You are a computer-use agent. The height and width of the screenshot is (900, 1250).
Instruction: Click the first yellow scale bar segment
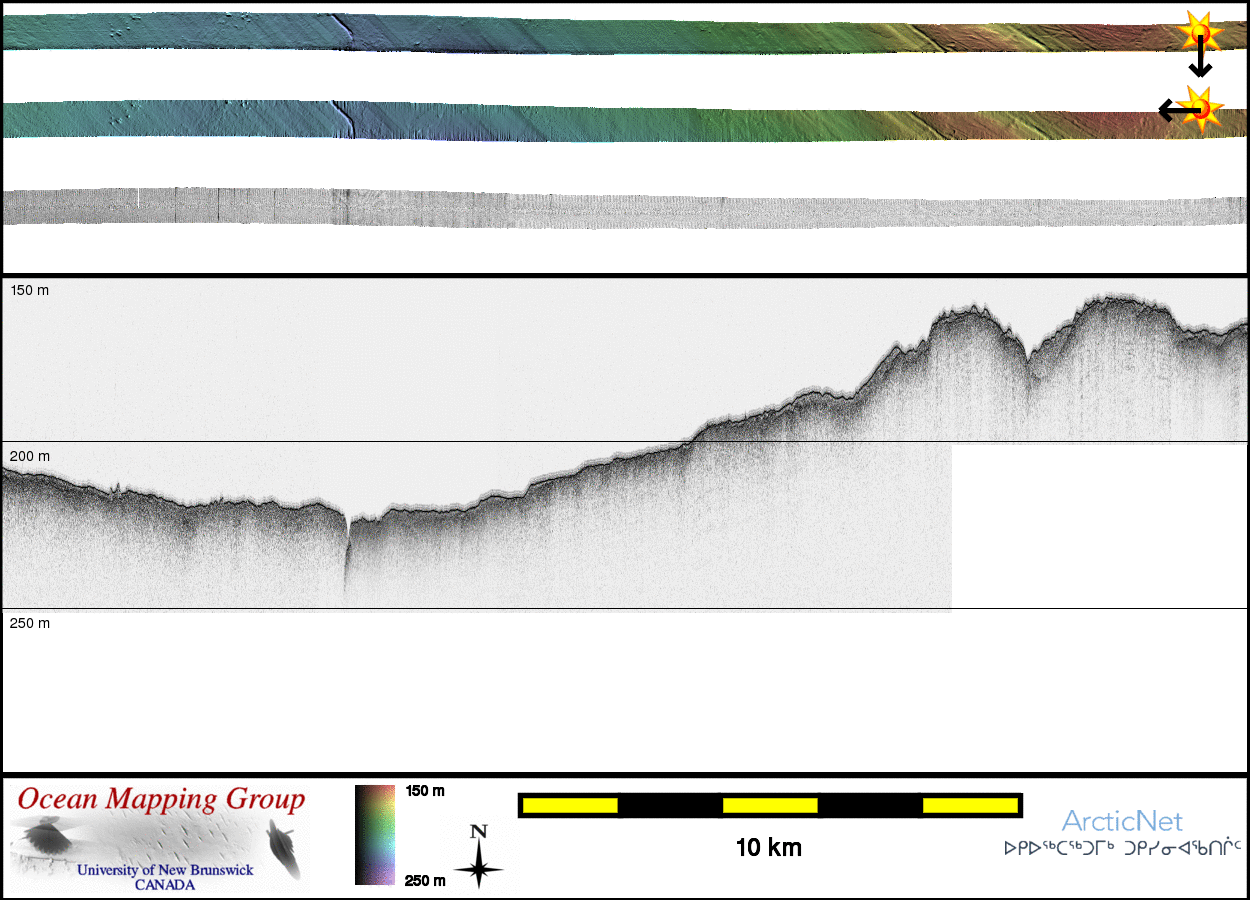pos(570,805)
